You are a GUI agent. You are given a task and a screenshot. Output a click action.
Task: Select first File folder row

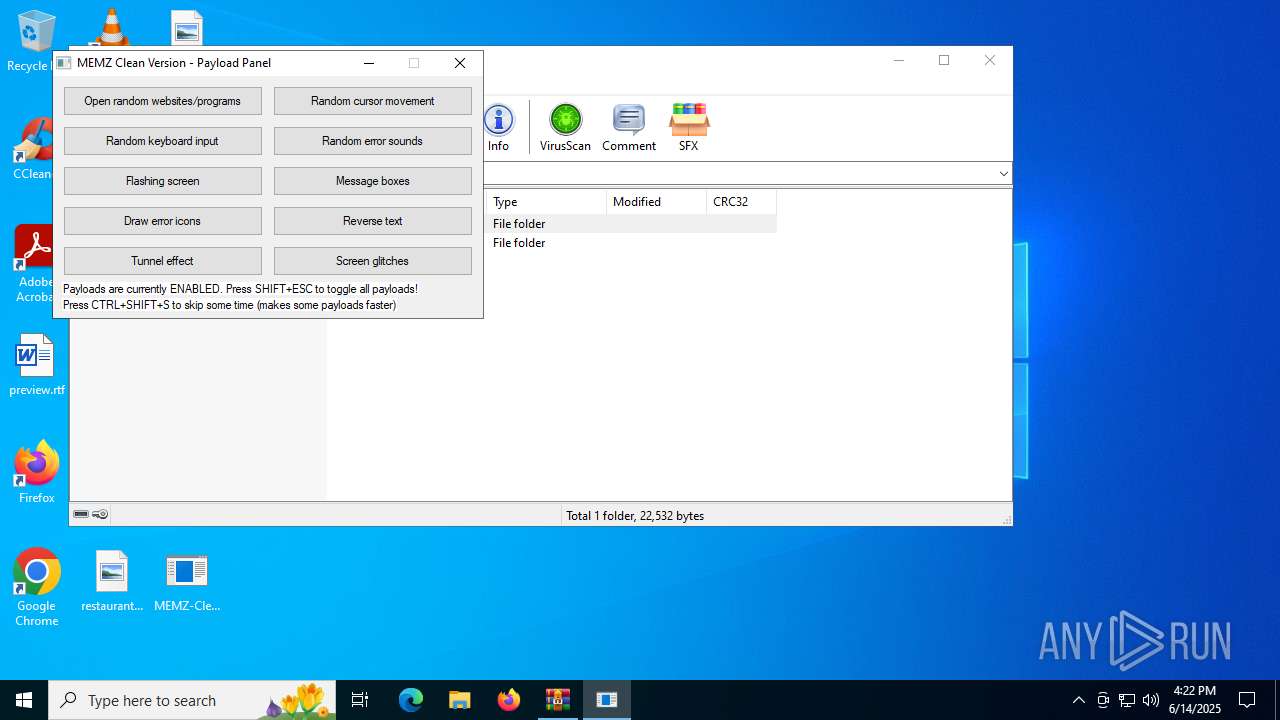pos(631,224)
